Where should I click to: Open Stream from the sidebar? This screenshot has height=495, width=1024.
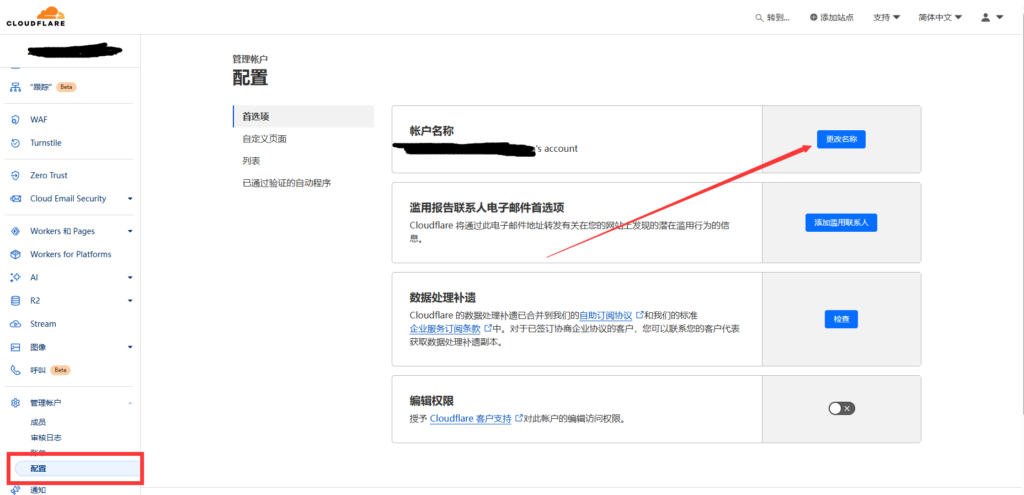point(43,324)
